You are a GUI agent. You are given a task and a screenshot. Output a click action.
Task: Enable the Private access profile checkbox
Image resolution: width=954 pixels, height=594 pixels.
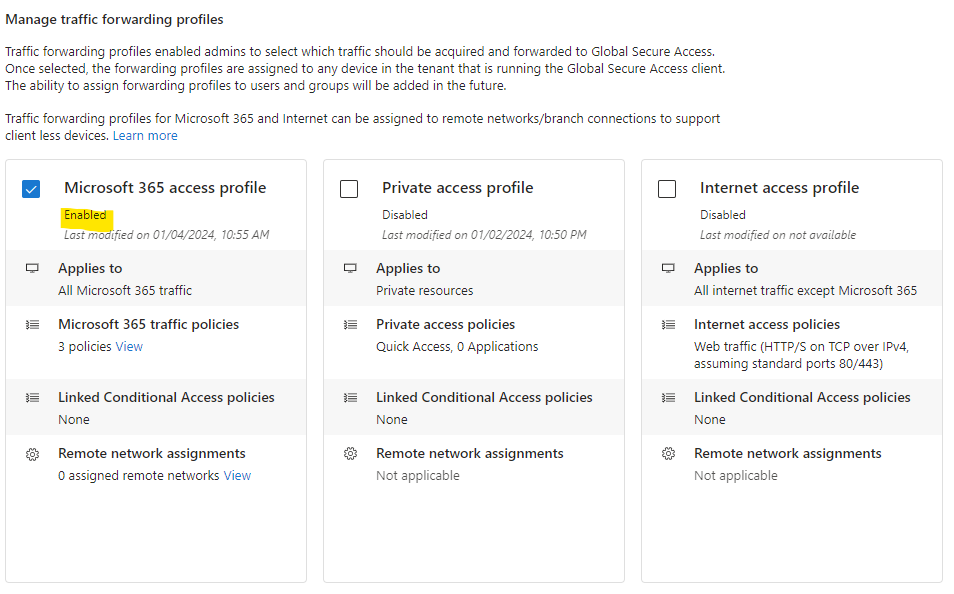349,189
